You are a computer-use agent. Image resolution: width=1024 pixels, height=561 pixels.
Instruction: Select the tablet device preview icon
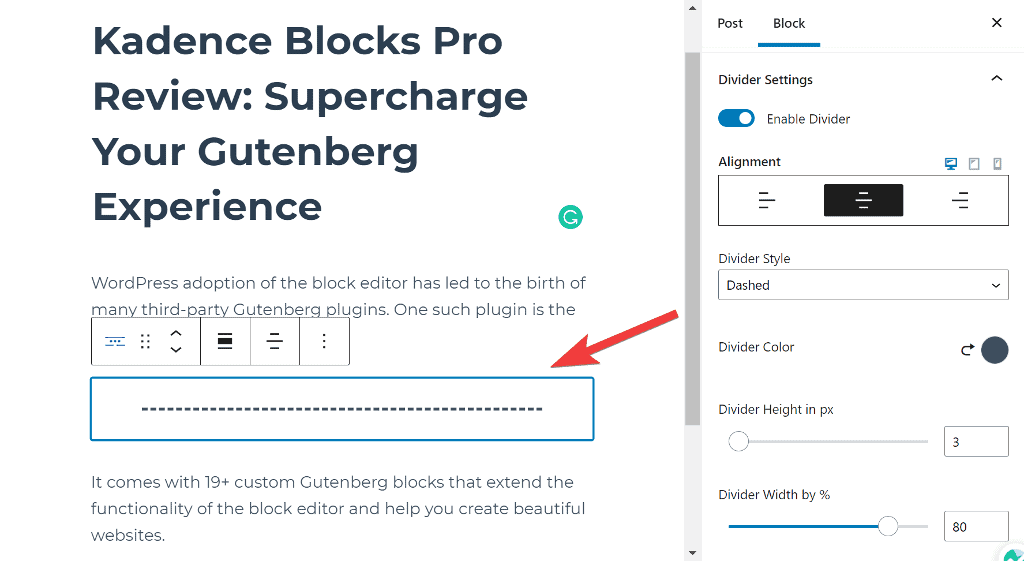974,164
